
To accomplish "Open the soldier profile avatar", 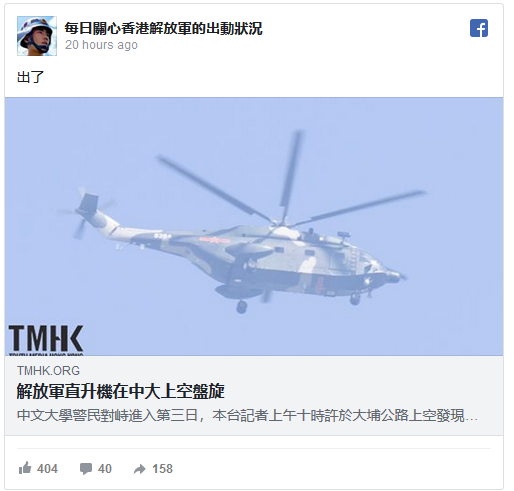I will (37, 36).
